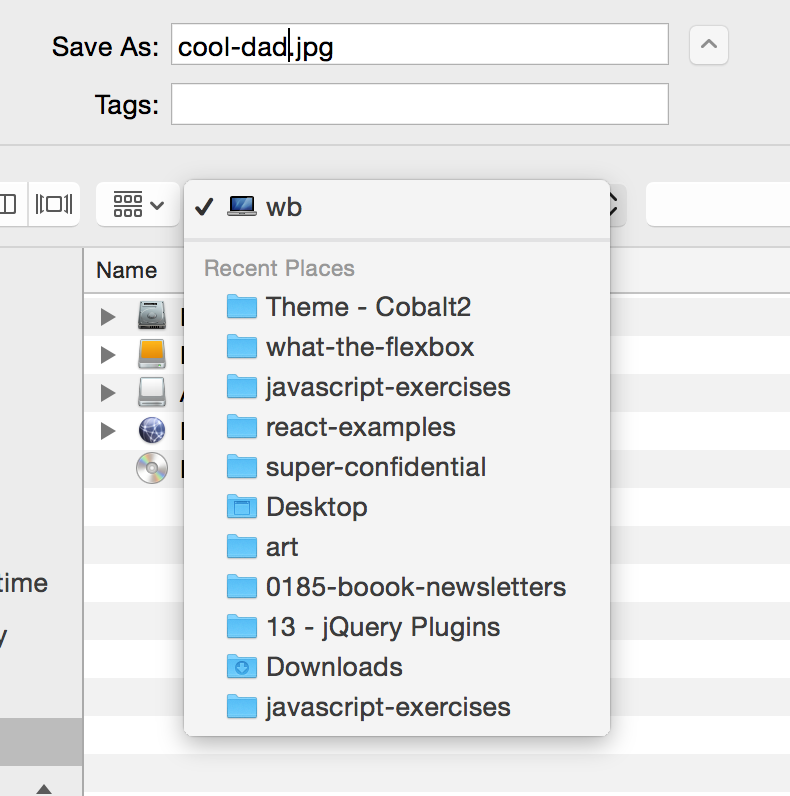This screenshot has width=790, height=796.
Task: Select the orange external drive icon
Action: 152,354
